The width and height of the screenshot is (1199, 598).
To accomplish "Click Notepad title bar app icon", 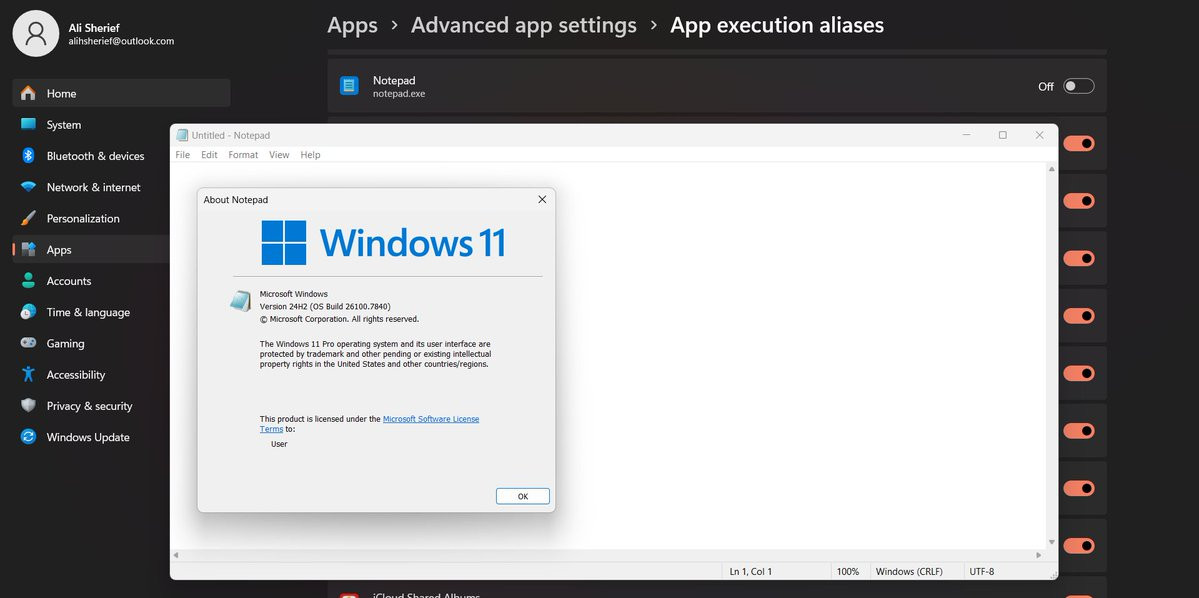I will pos(182,135).
